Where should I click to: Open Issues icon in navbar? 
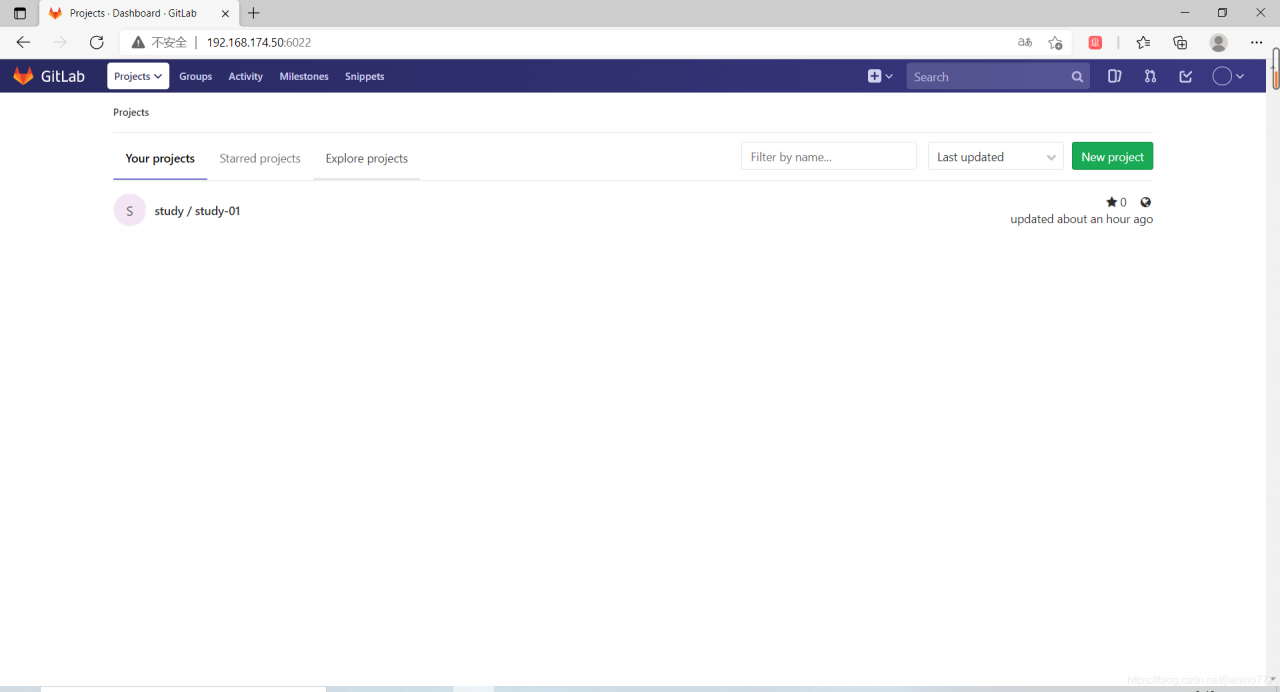(x=1115, y=76)
